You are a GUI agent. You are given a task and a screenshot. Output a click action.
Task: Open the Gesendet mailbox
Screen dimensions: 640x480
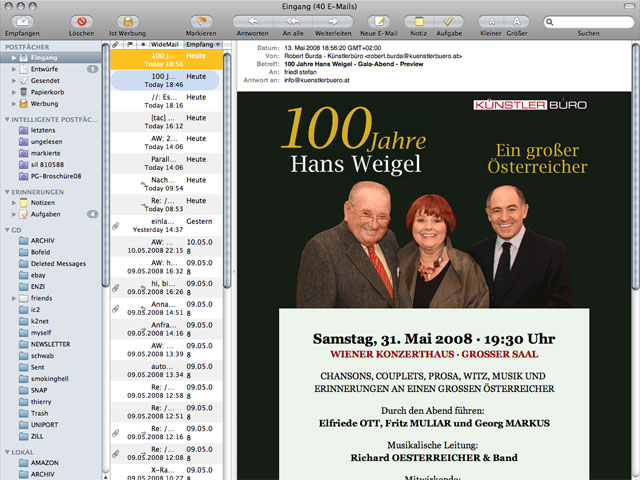(51, 80)
